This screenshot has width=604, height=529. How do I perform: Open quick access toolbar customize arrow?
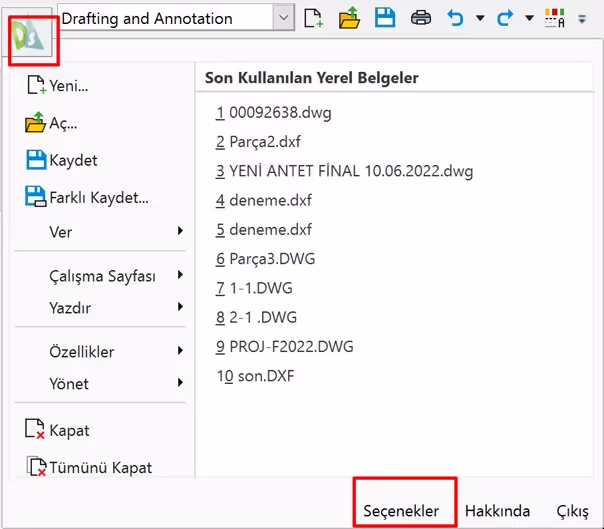click(x=582, y=18)
